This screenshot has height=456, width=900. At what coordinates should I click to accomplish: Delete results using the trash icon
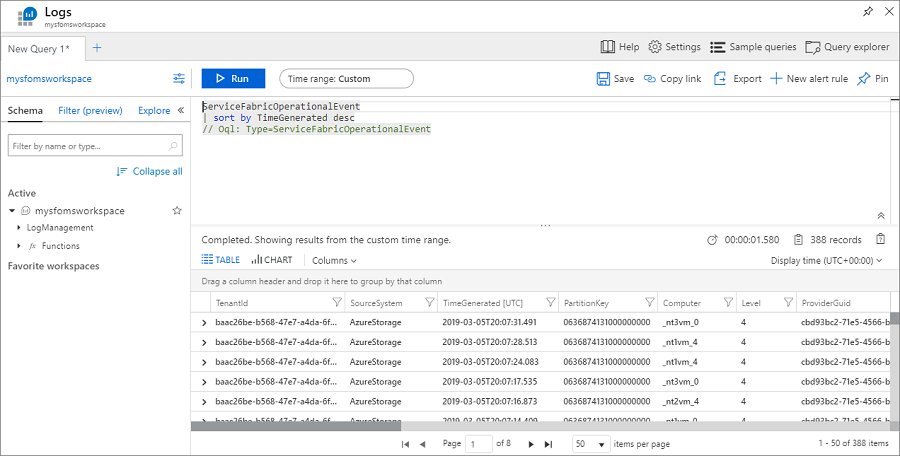click(880, 240)
